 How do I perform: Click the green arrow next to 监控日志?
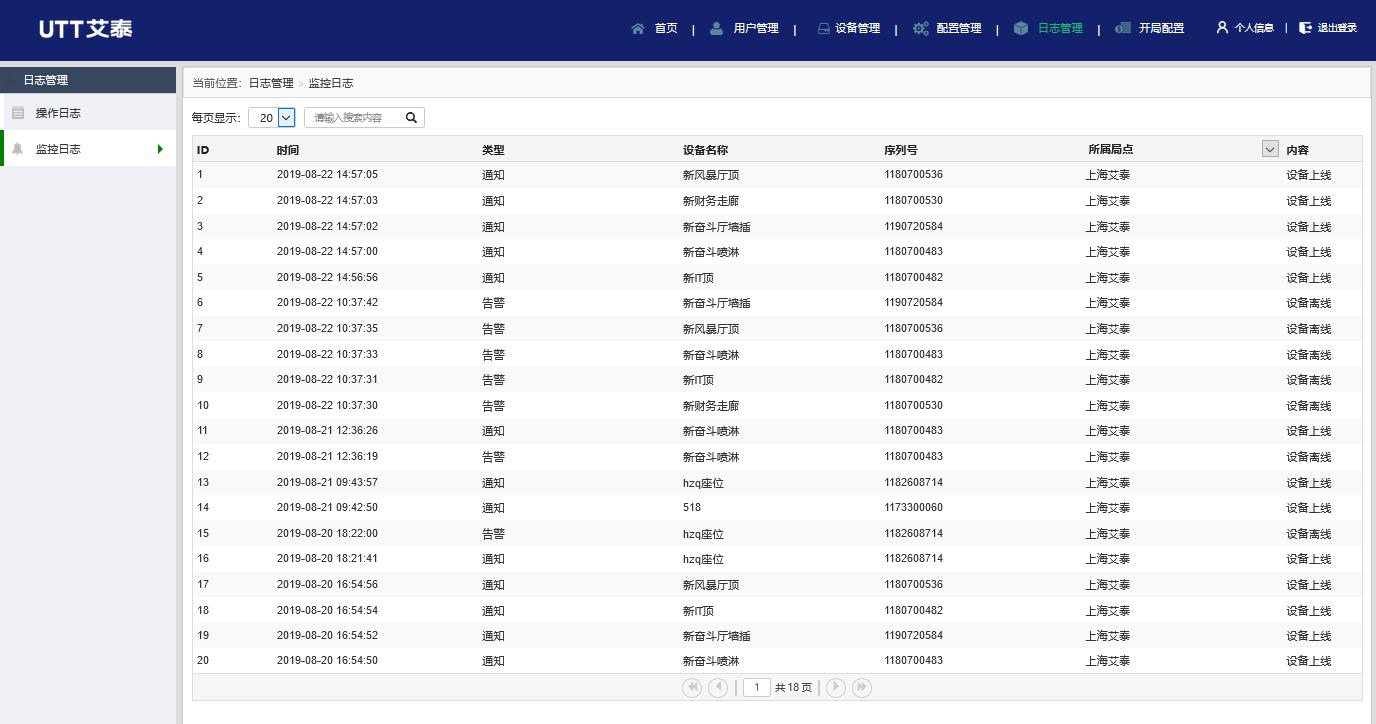point(160,148)
